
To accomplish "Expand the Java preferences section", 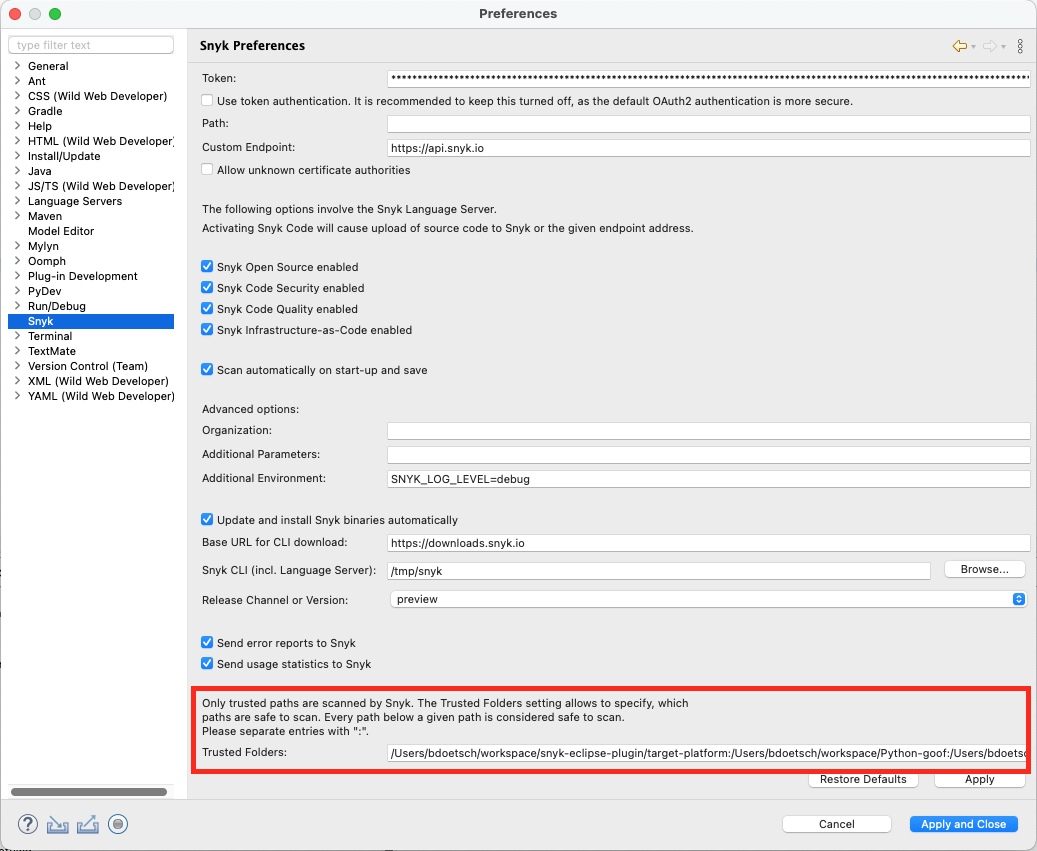I will 17,171.
